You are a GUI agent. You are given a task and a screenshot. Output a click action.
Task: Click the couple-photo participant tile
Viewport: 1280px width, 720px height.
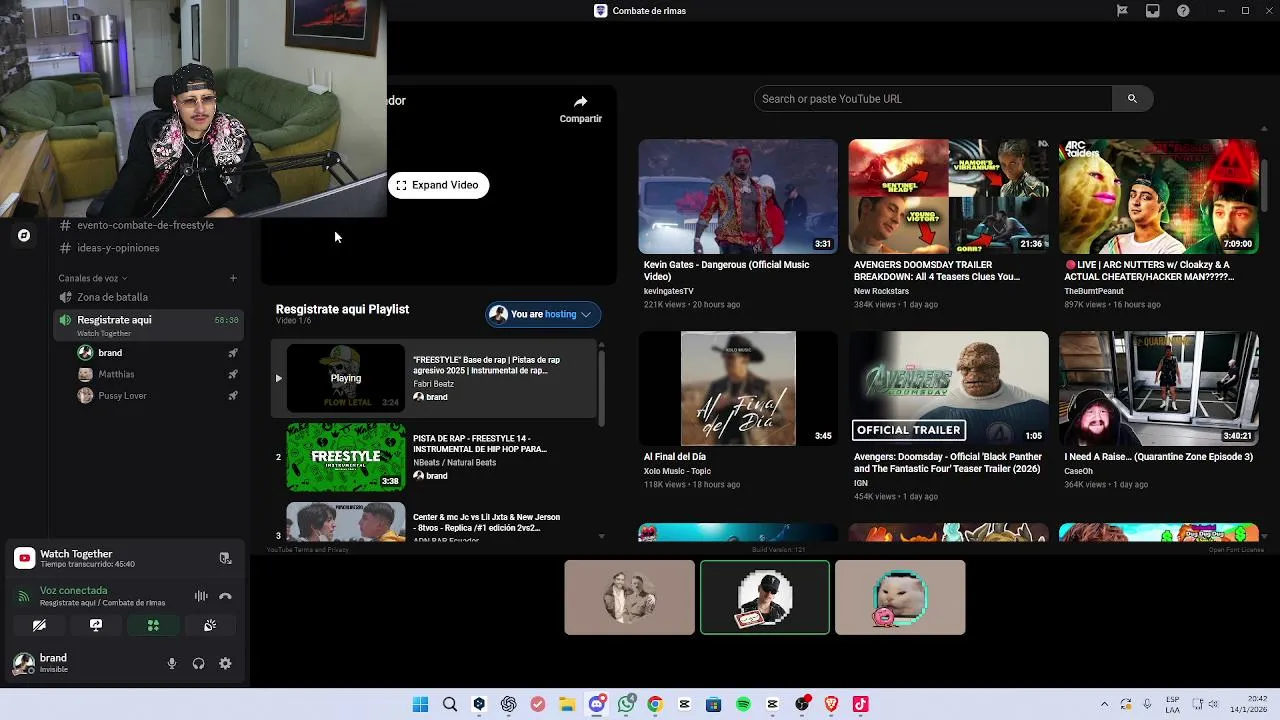629,597
